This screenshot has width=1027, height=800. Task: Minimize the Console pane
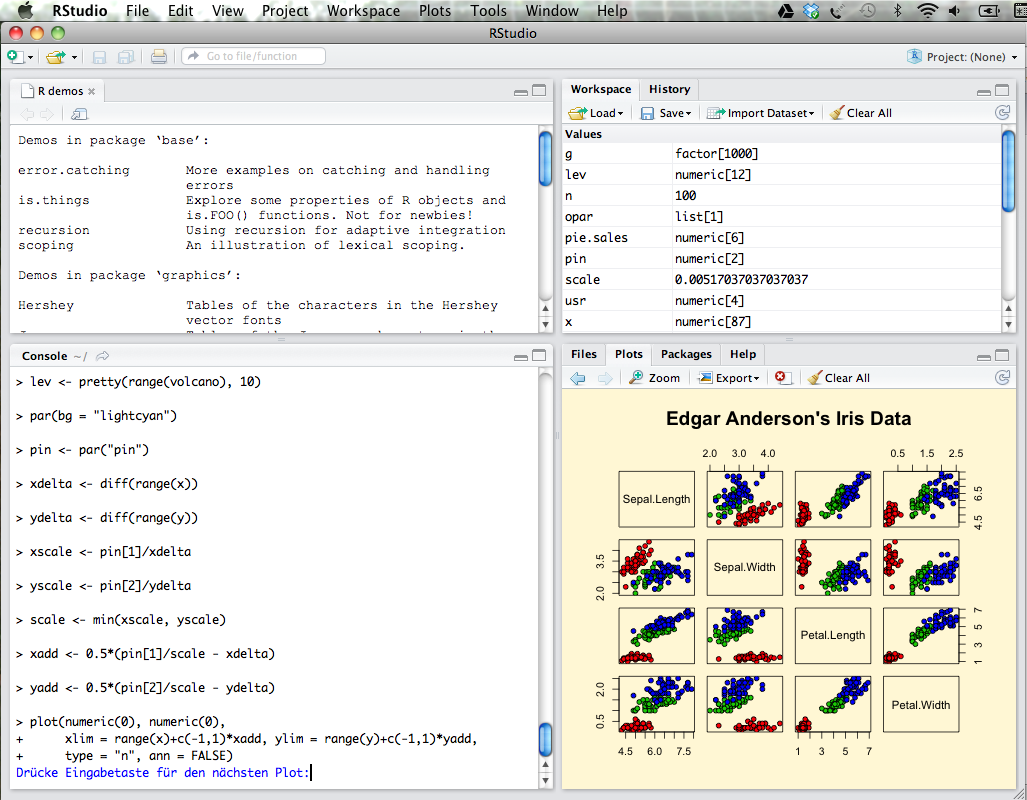tap(521, 357)
